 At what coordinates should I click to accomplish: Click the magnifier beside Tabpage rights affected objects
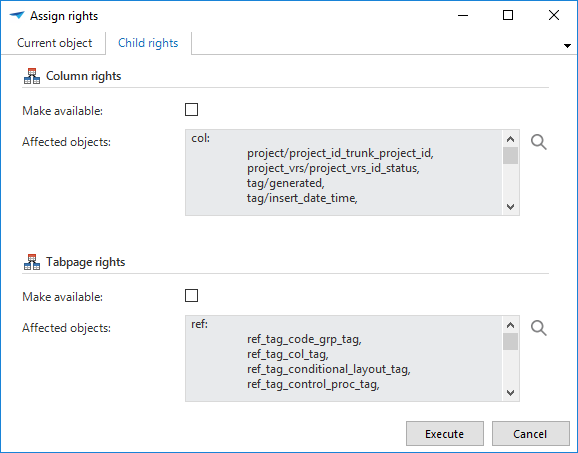[539, 328]
